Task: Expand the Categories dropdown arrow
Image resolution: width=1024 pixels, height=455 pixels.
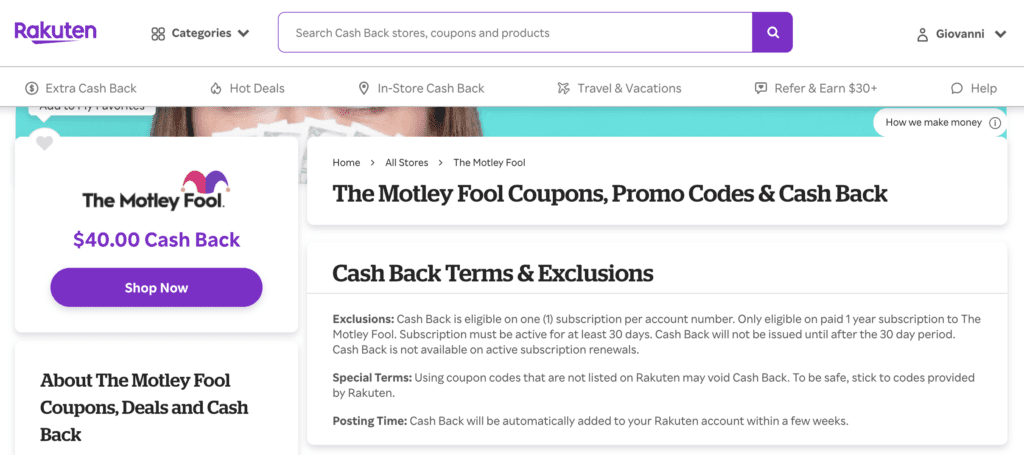Action: (243, 34)
